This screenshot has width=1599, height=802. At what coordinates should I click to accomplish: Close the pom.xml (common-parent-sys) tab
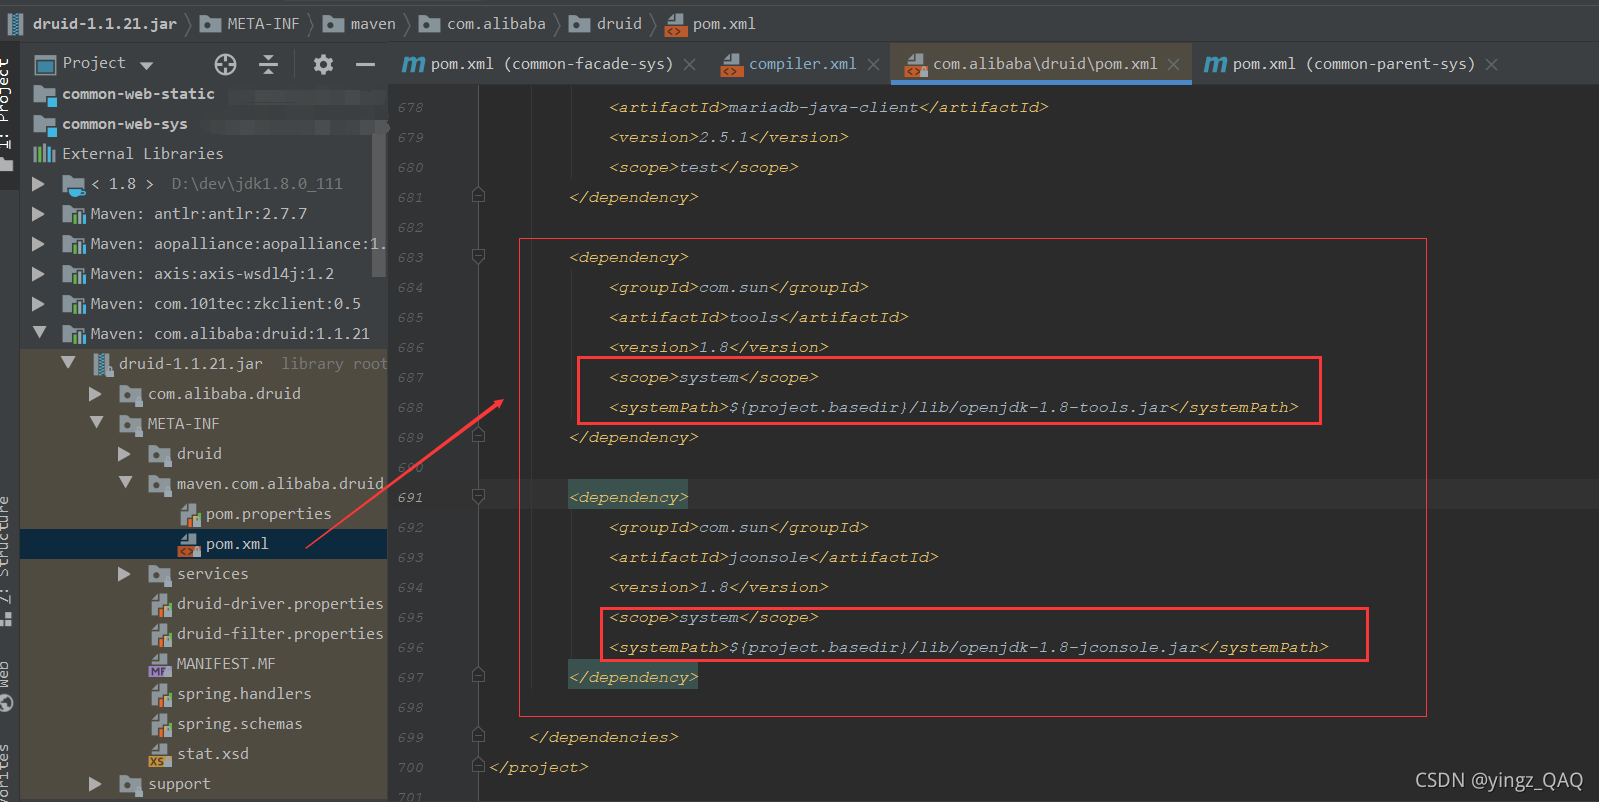1492,64
